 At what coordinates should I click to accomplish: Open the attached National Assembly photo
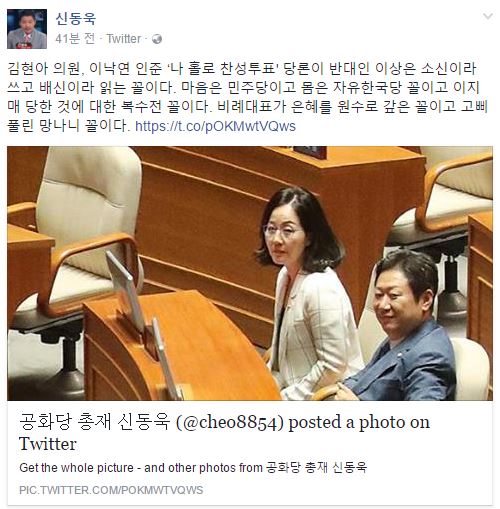[x=250, y=273]
